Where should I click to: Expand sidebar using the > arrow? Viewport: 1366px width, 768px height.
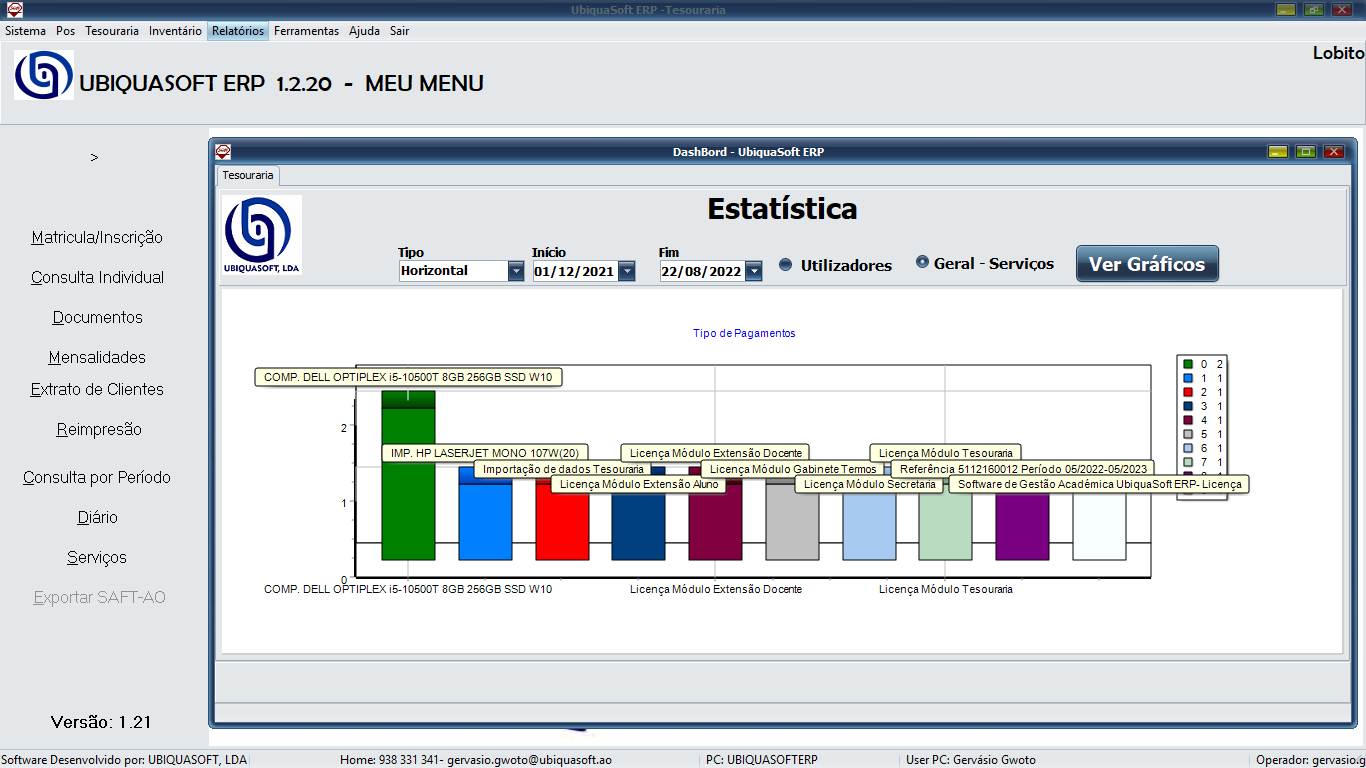94,158
